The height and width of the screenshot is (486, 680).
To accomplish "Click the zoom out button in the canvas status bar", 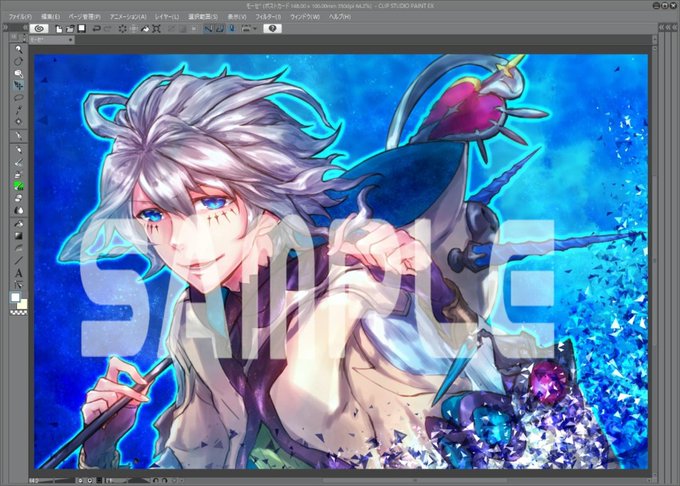I will pyautogui.click(x=80, y=480).
